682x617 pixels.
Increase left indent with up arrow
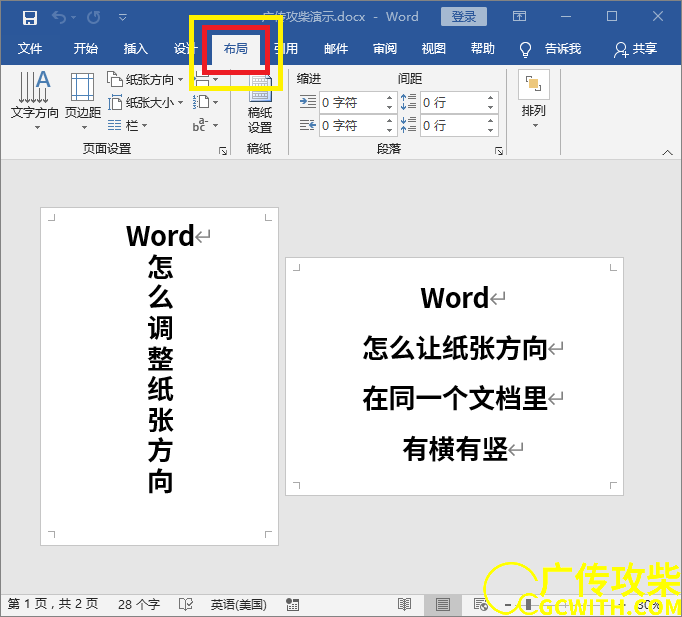(x=390, y=97)
